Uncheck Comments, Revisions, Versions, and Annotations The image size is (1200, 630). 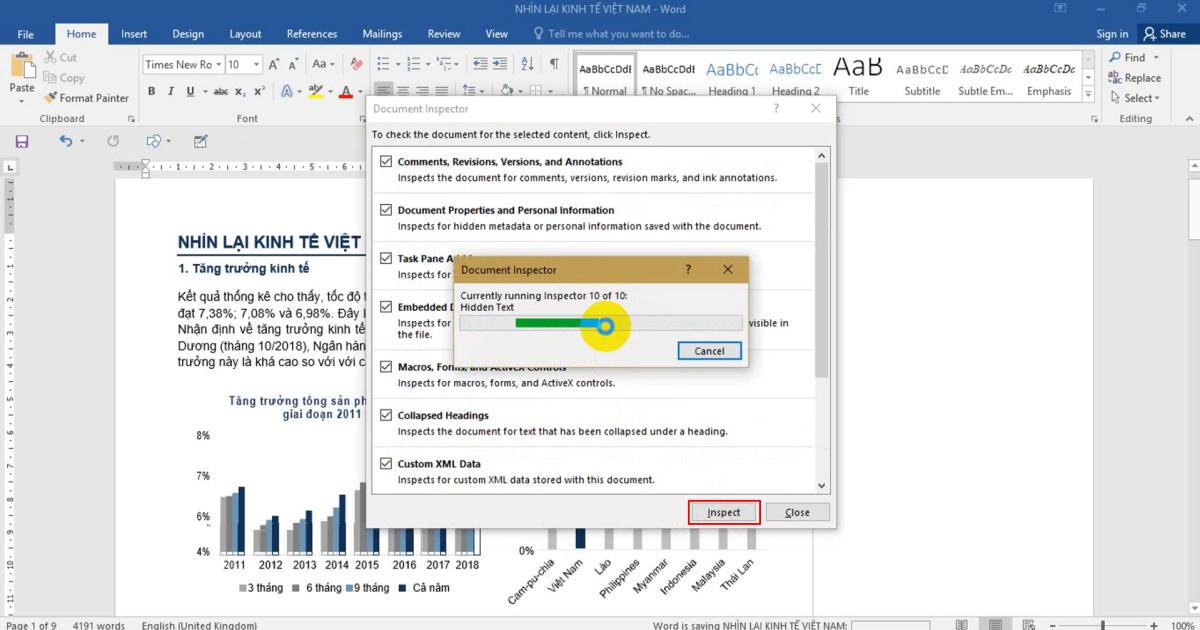click(386, 161)
